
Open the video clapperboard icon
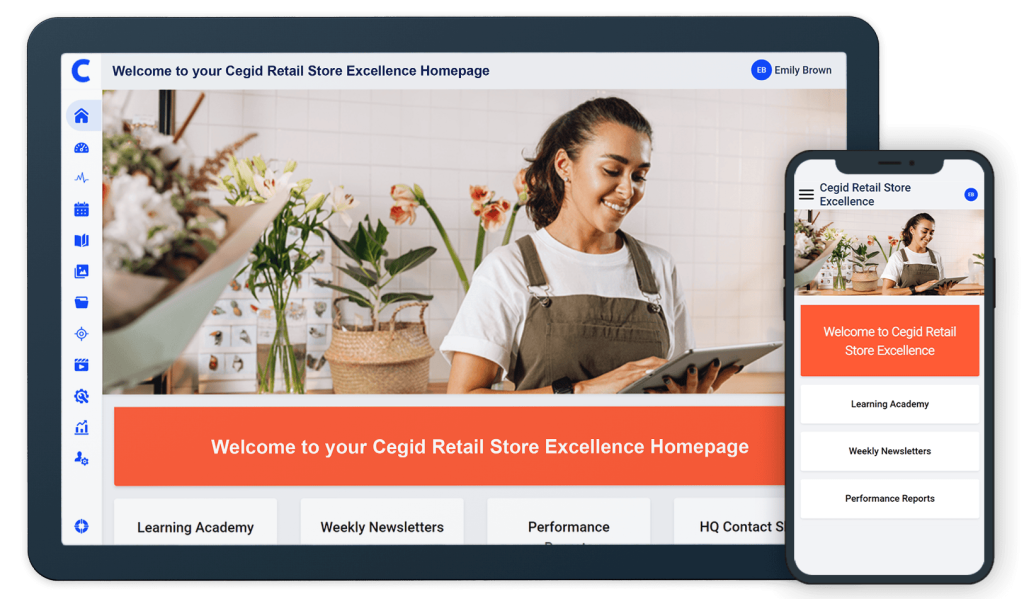tap(82, 364)
